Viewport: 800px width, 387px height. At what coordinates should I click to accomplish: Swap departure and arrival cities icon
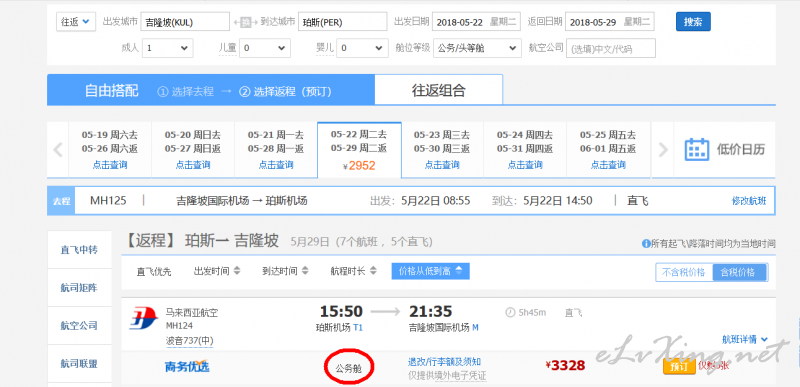[x=246, y=22]
